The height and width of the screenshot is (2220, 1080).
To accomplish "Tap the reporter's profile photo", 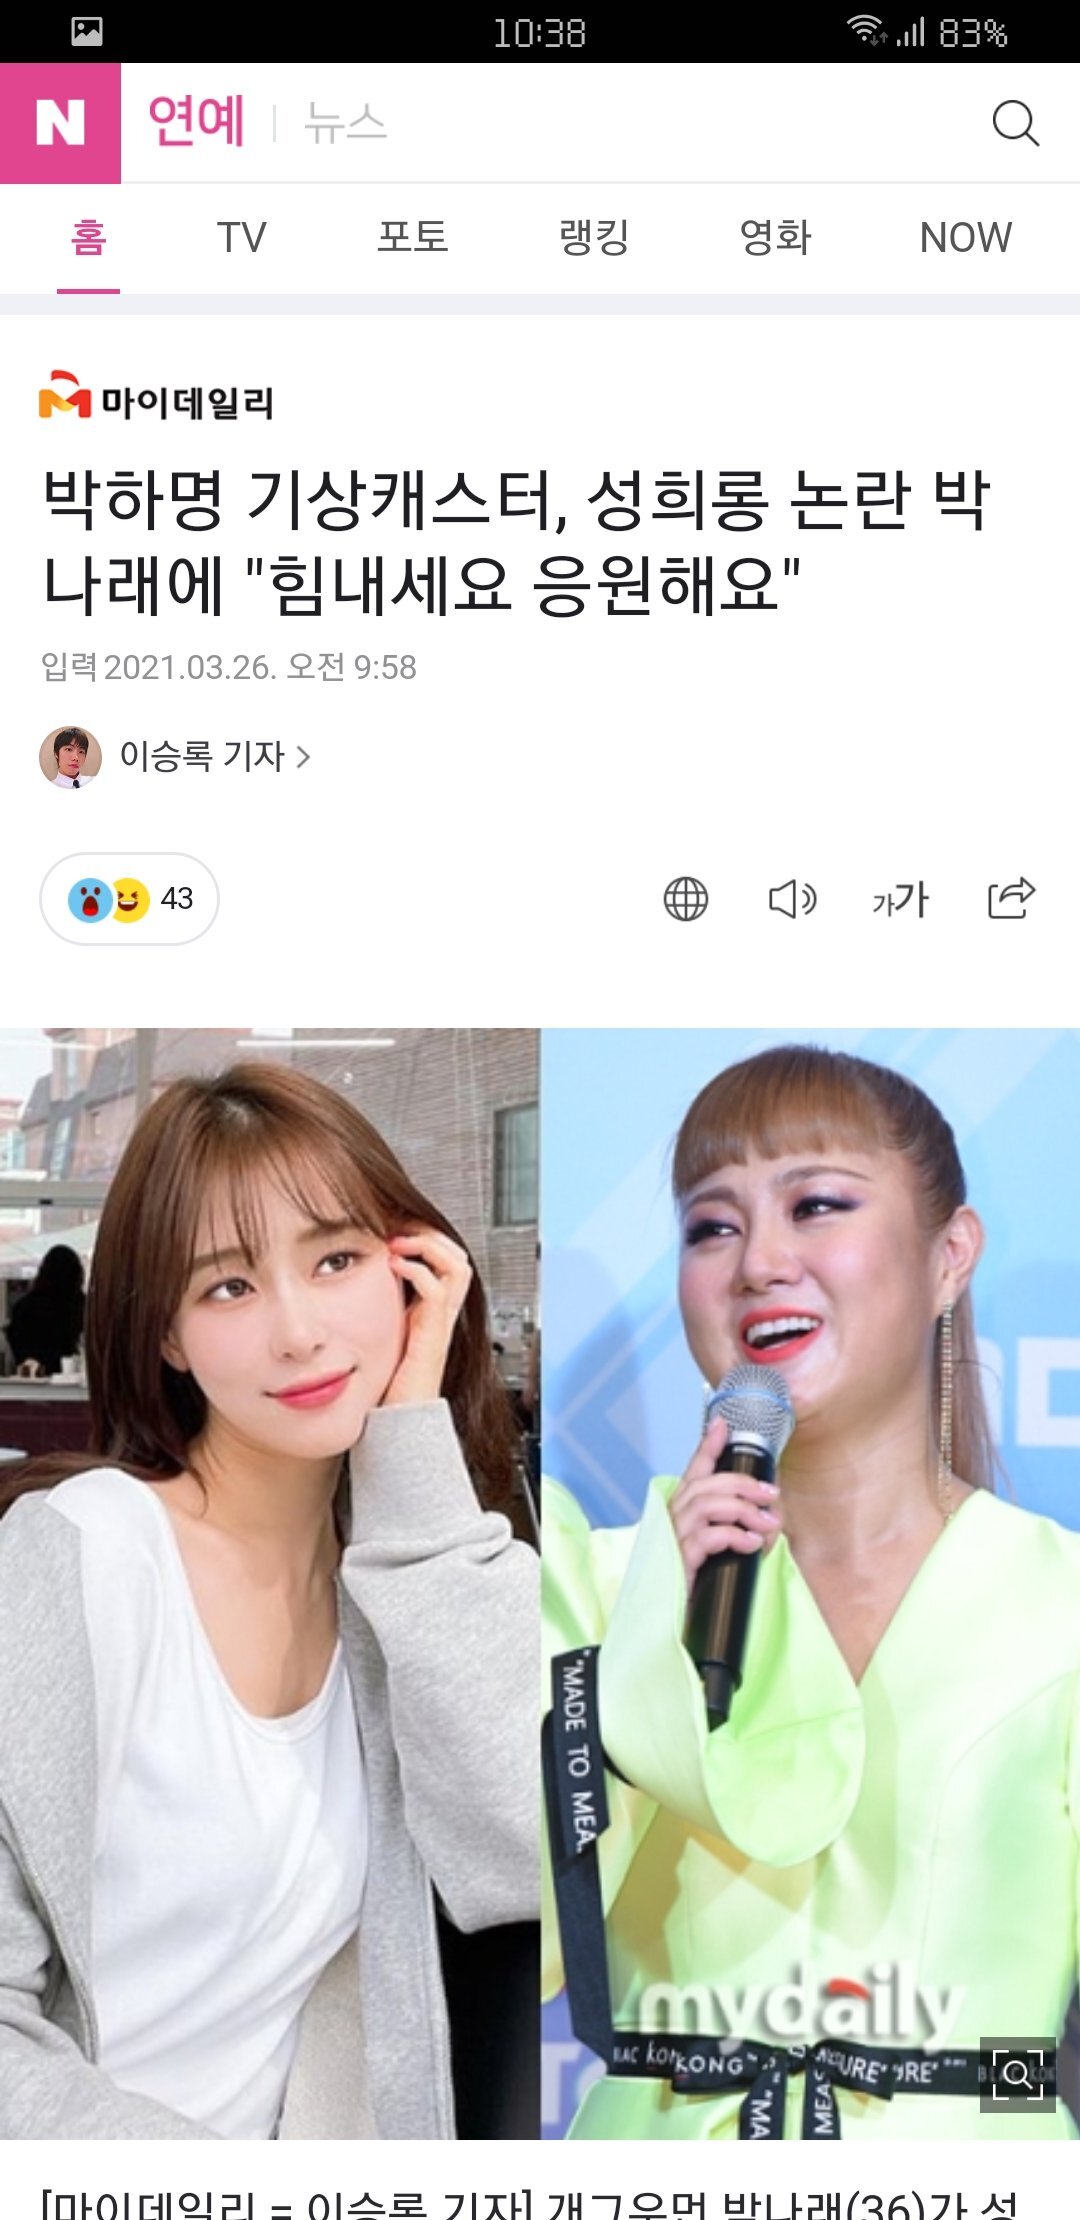I will click(x=70, y=757).
